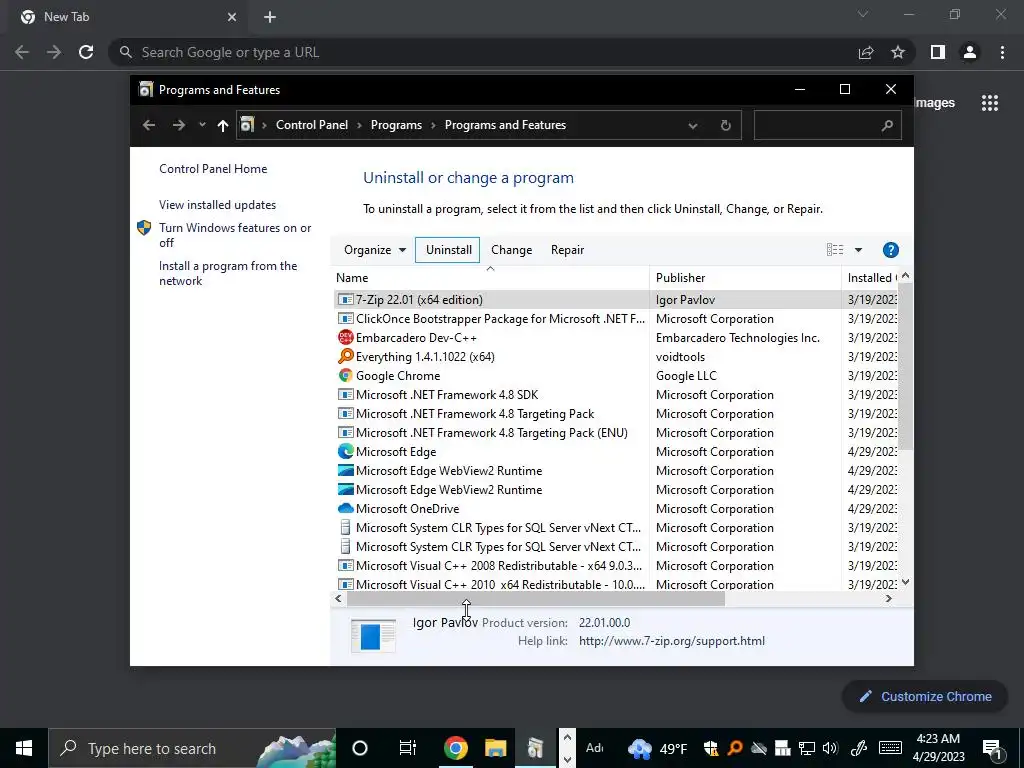1024x768 pixels.
Task: Click the Repair button
Action: pyautogui.click(x=567, y=250)
